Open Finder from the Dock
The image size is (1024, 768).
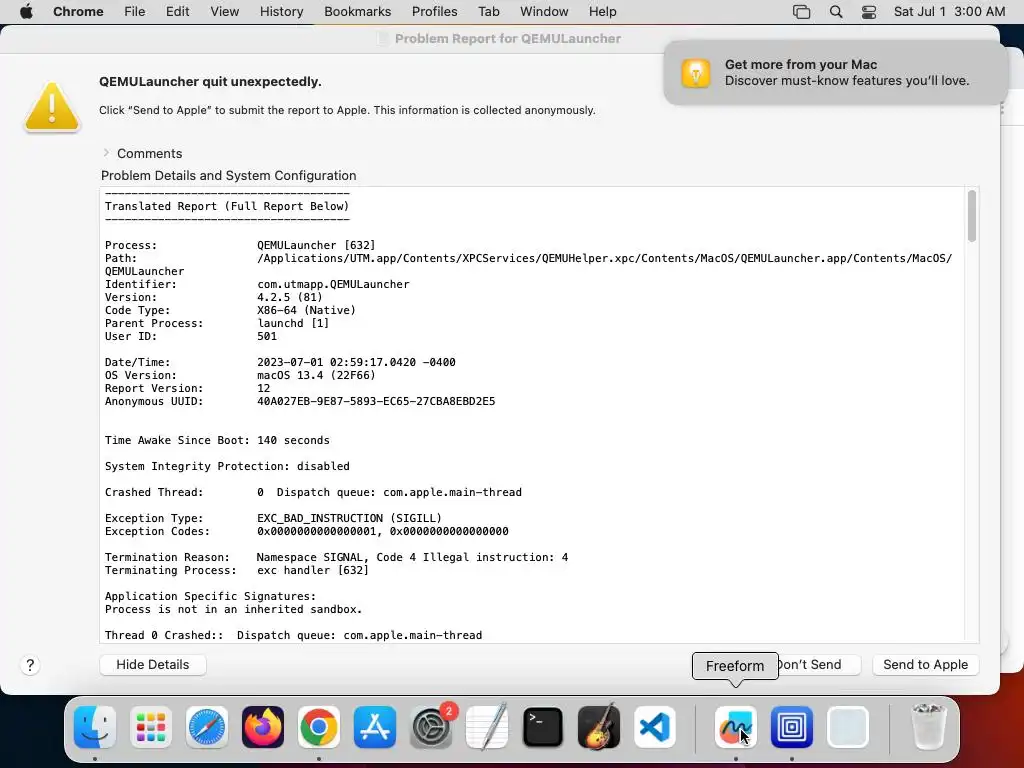point(95,727)
